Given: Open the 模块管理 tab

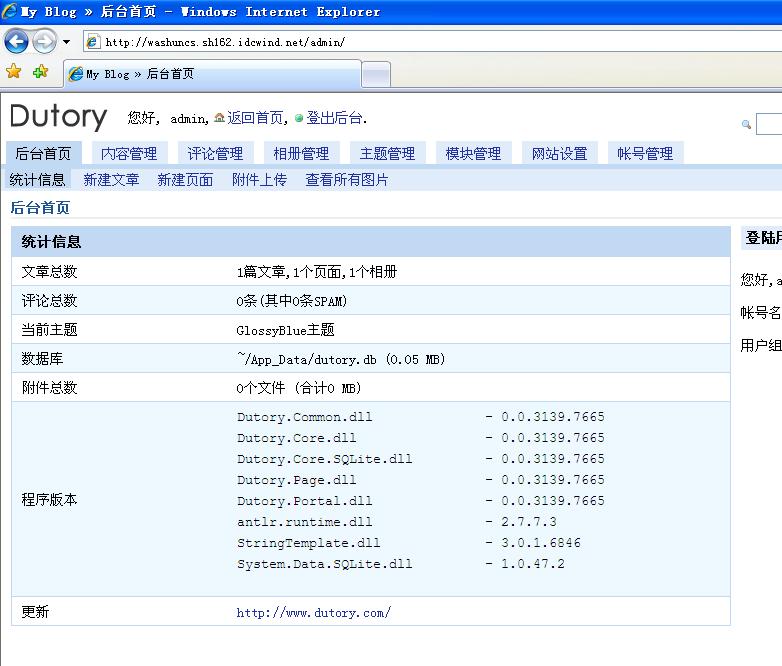Looking at the screenshot, I should click(x=473, y=153).
